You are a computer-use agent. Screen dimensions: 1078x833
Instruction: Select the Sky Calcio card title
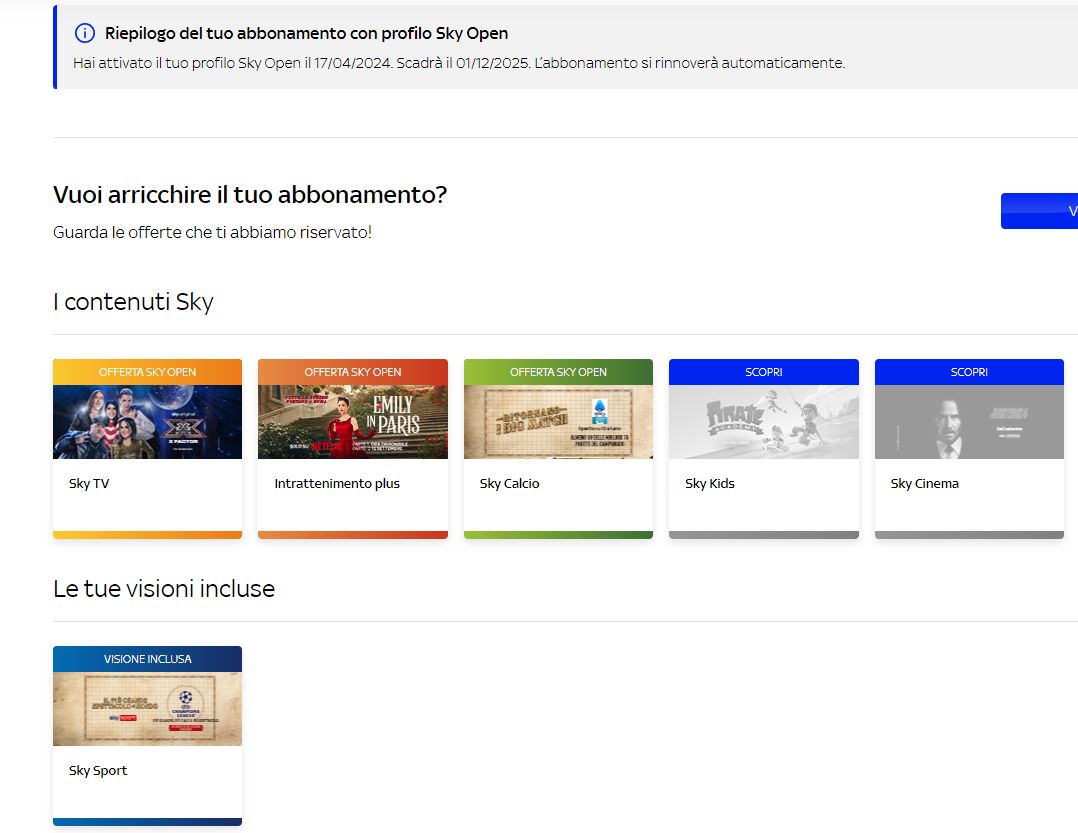(509, 483)
